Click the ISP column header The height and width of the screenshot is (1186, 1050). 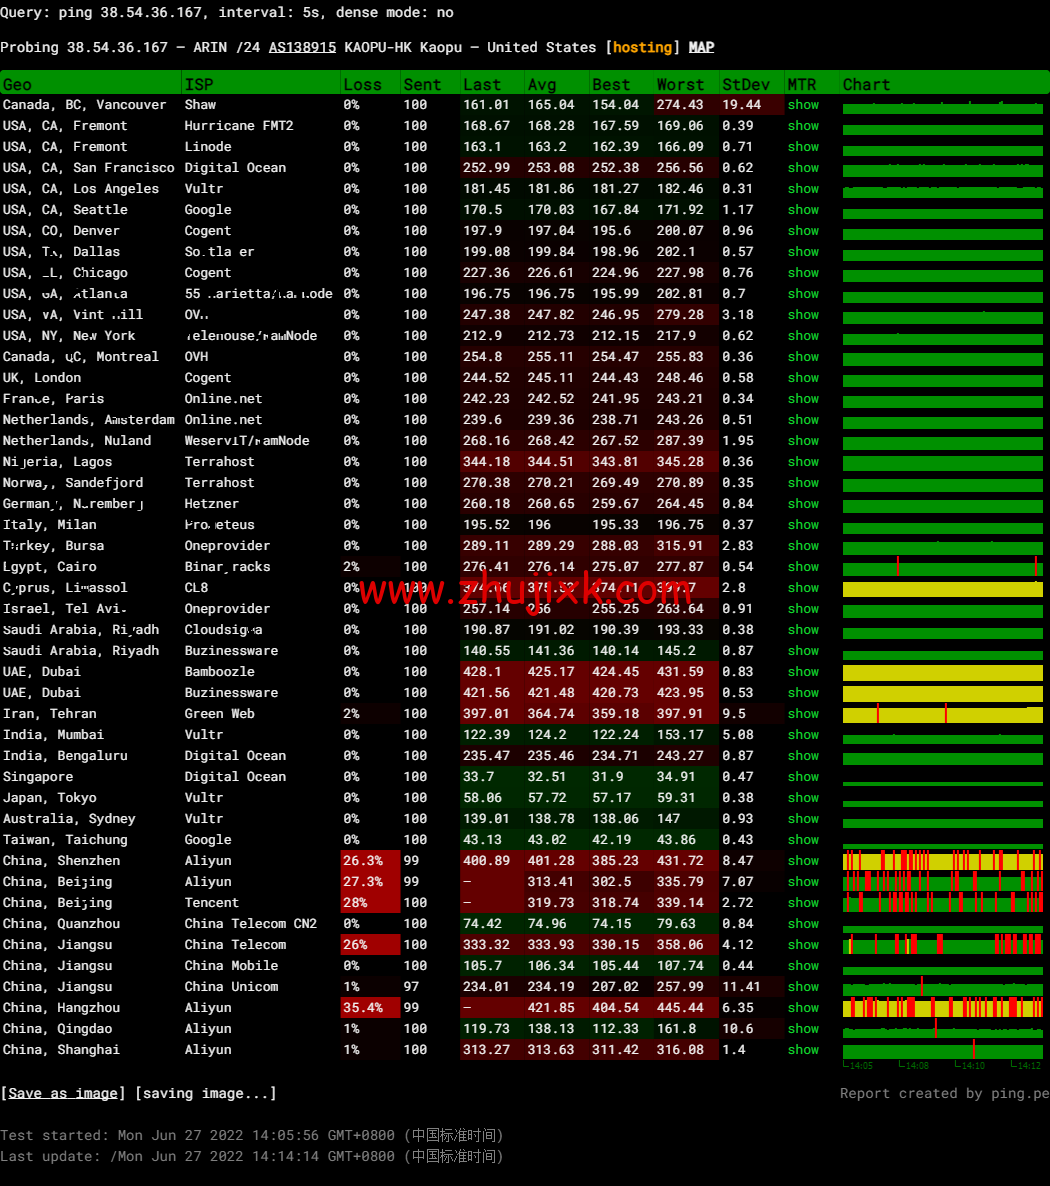point(198,85)
